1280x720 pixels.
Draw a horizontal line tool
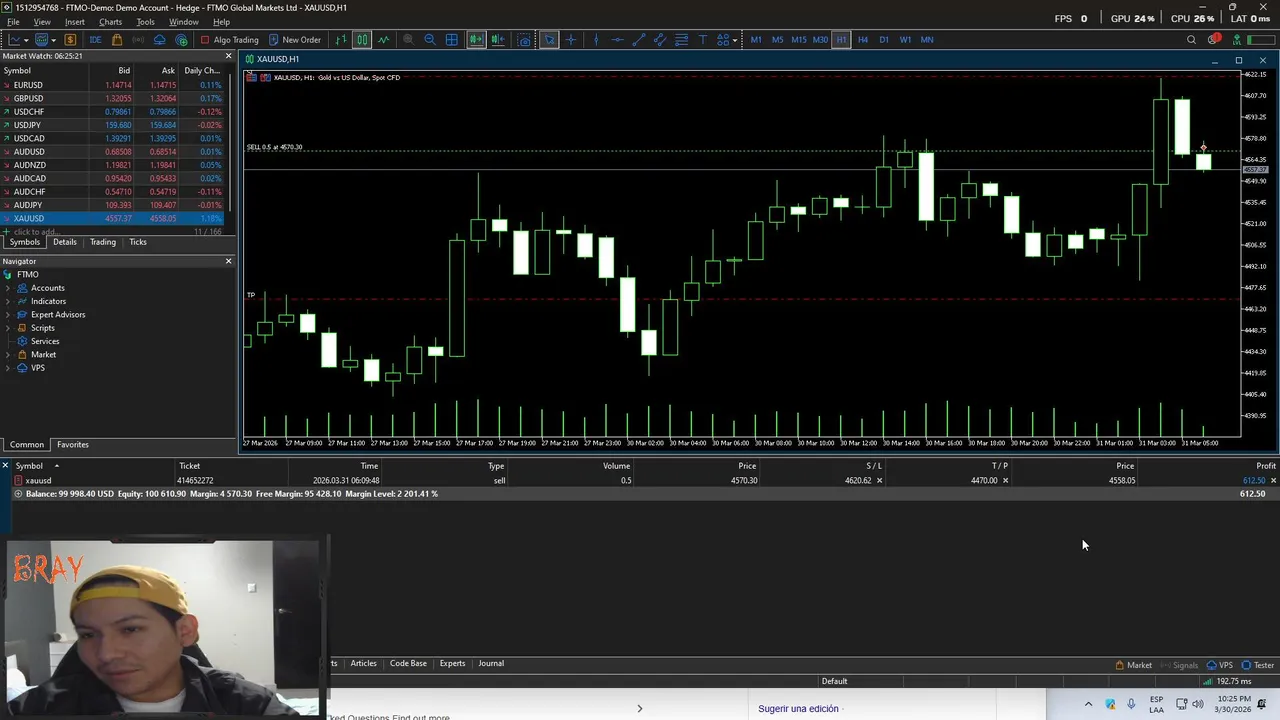(617, 40)
